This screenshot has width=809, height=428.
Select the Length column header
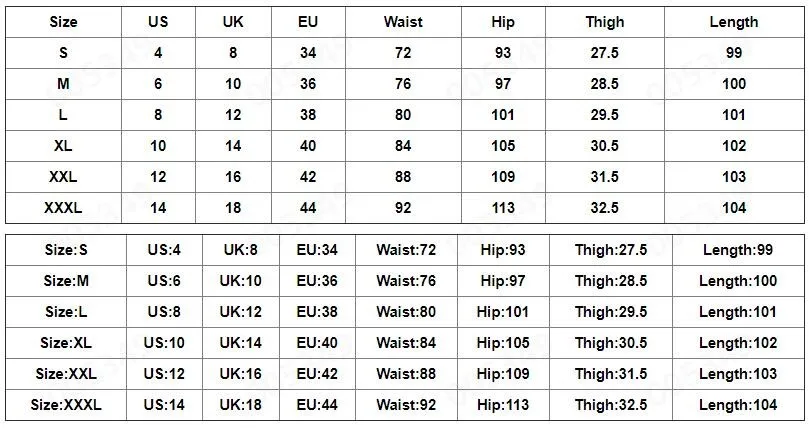[x=734, y=22]
